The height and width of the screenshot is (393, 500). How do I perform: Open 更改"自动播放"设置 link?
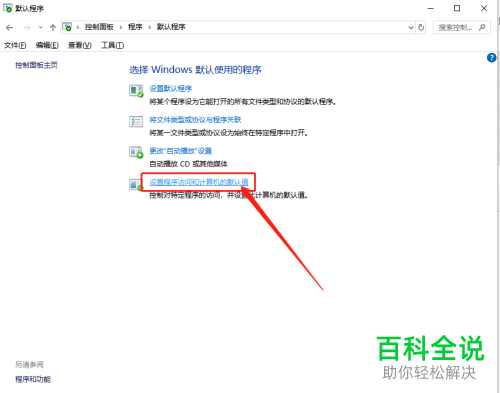coord(181,151)
